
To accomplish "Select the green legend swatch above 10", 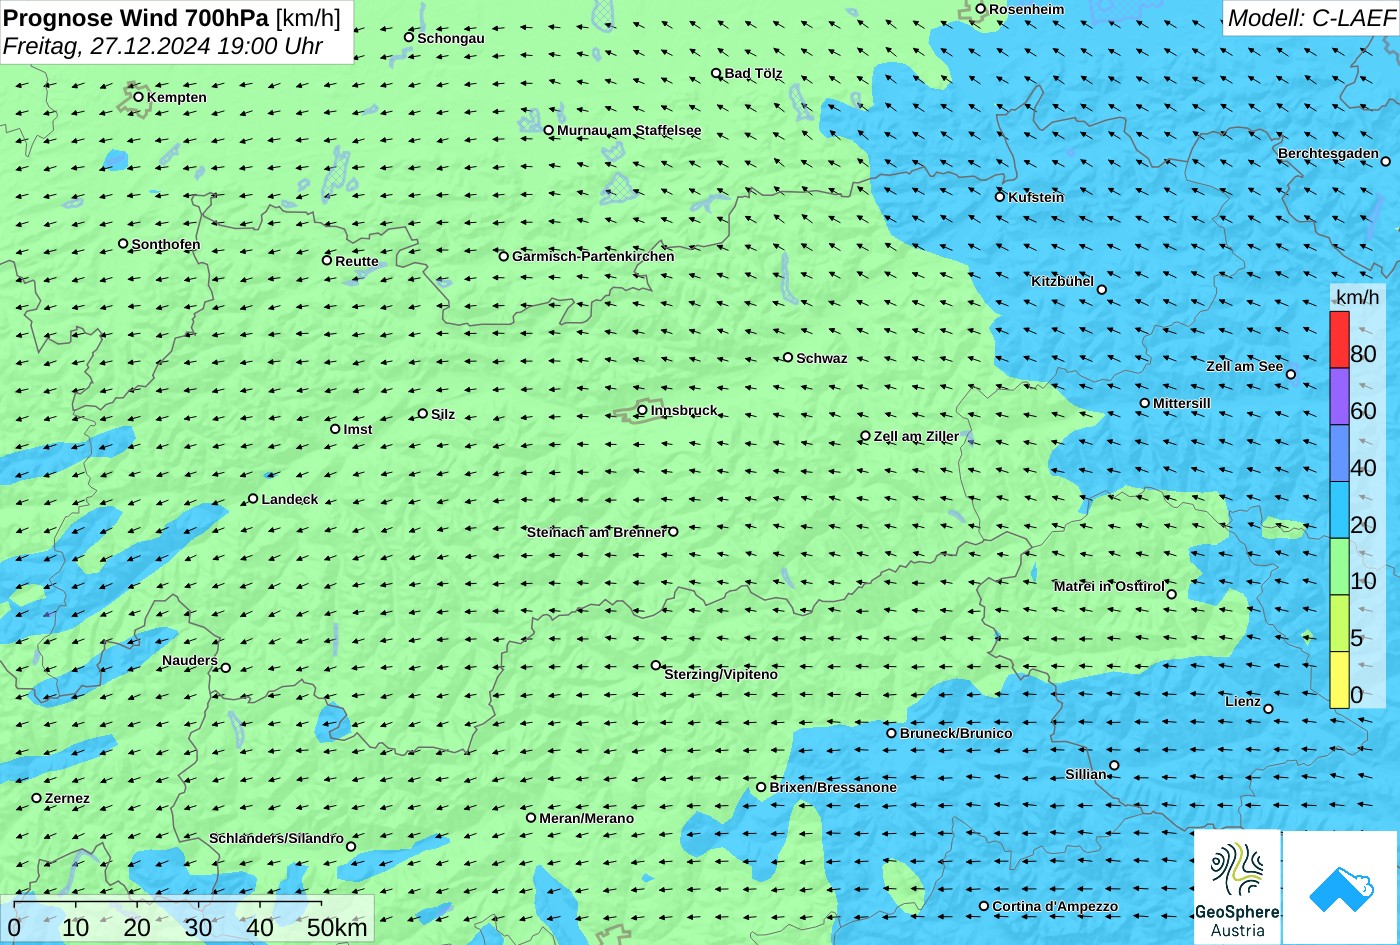I will [x=1339, y=567].
